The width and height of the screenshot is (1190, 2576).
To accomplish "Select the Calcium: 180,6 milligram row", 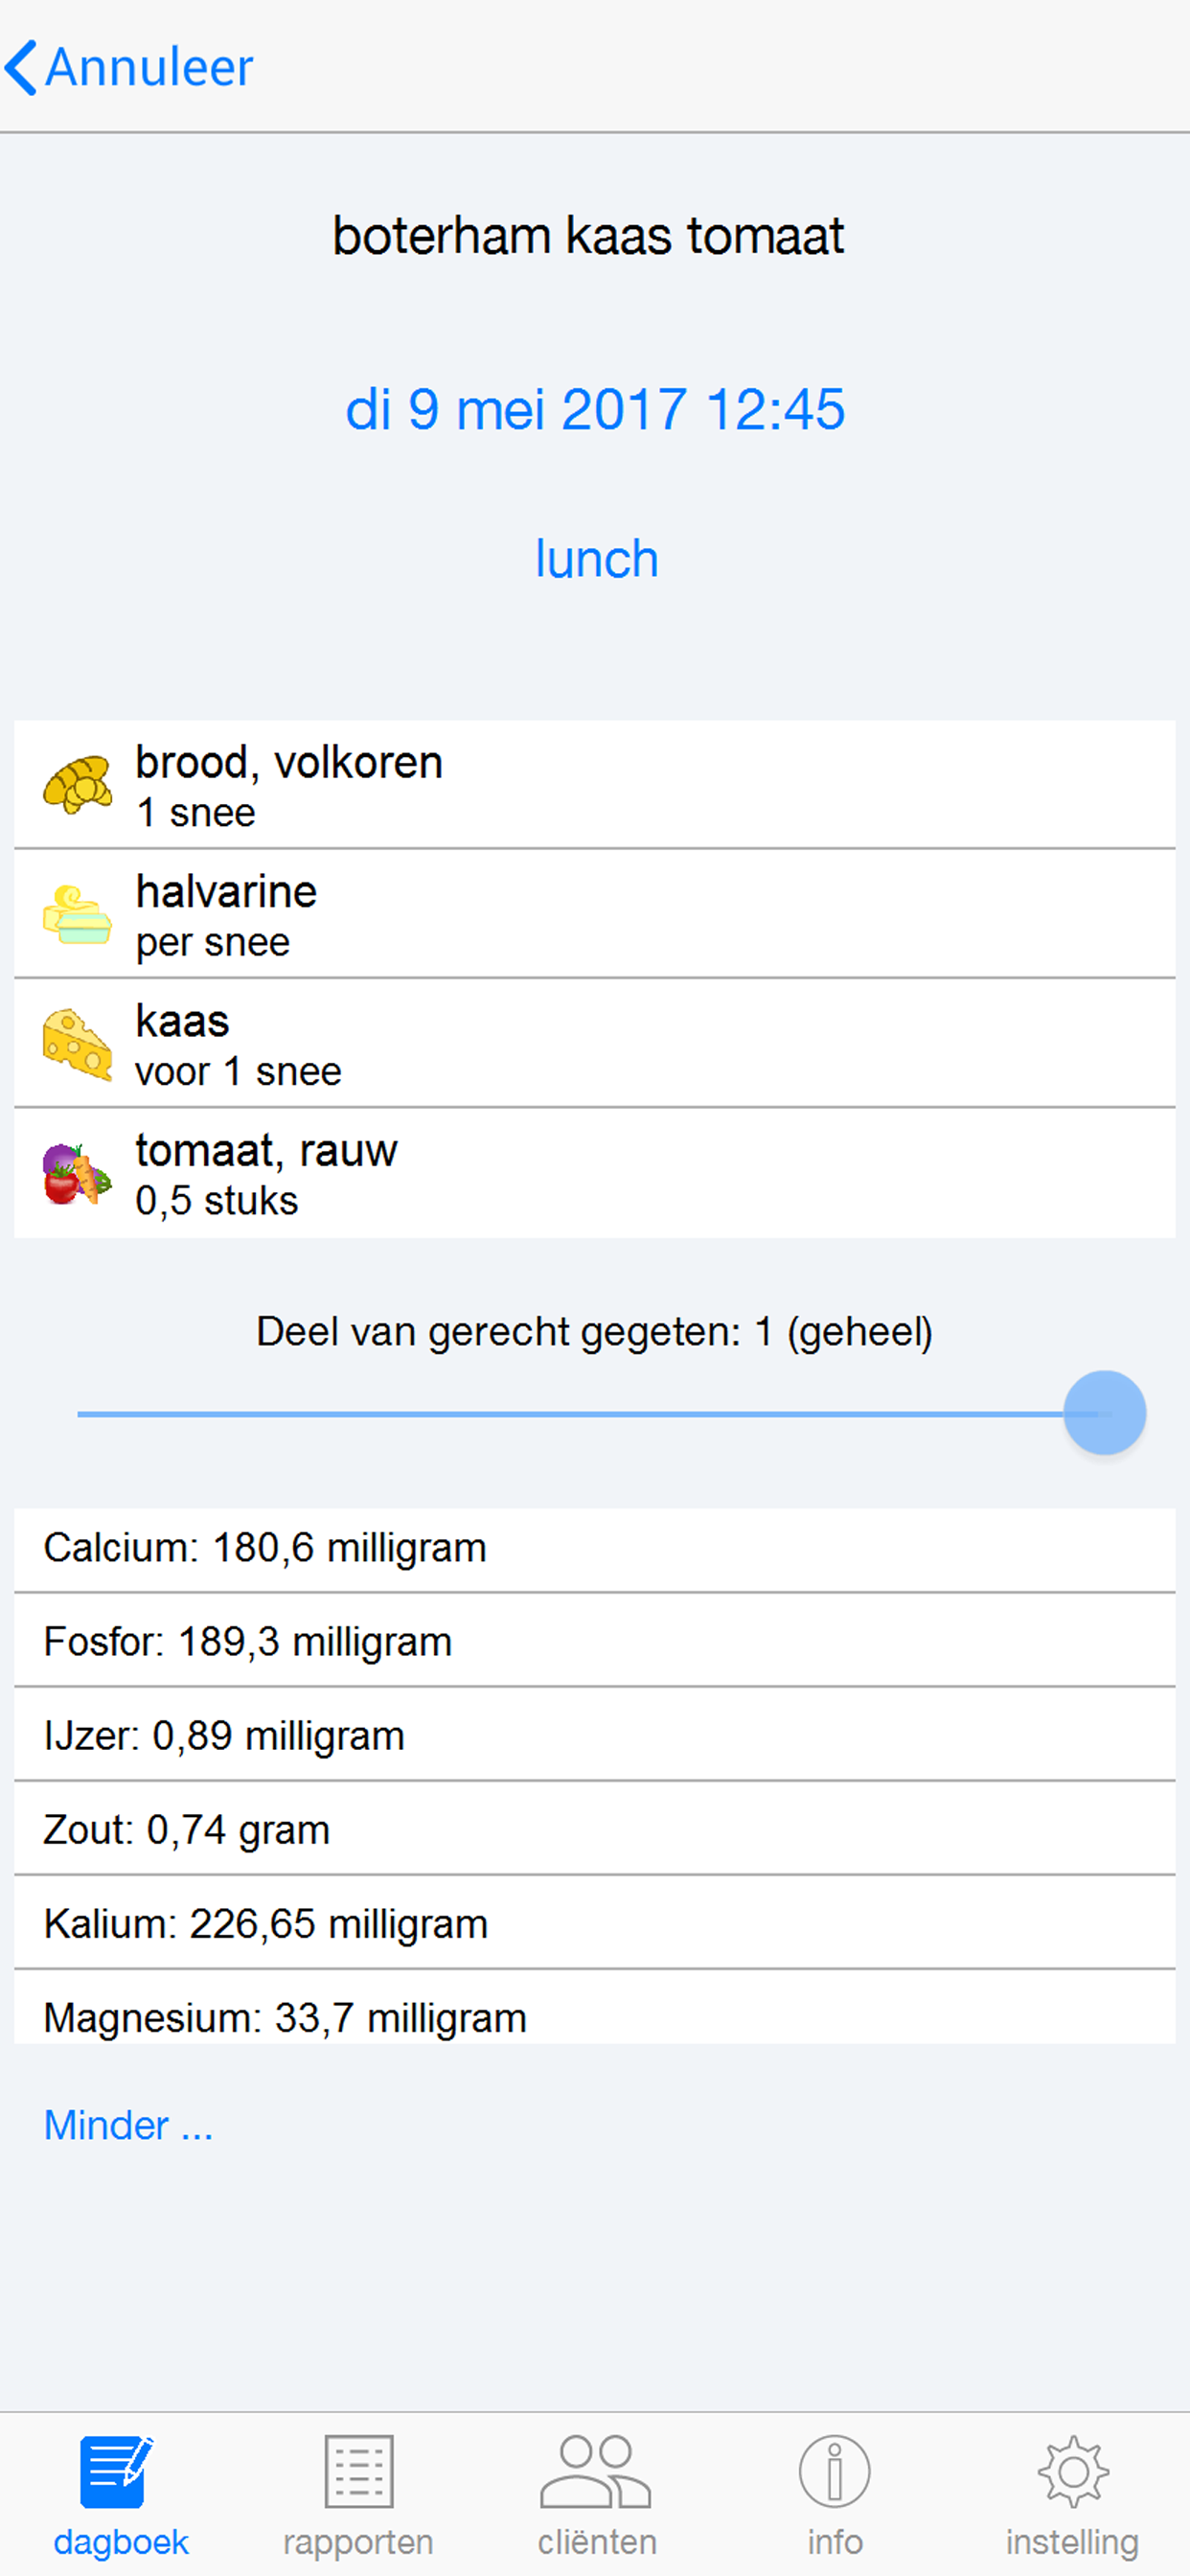I will pos(595,1549).
